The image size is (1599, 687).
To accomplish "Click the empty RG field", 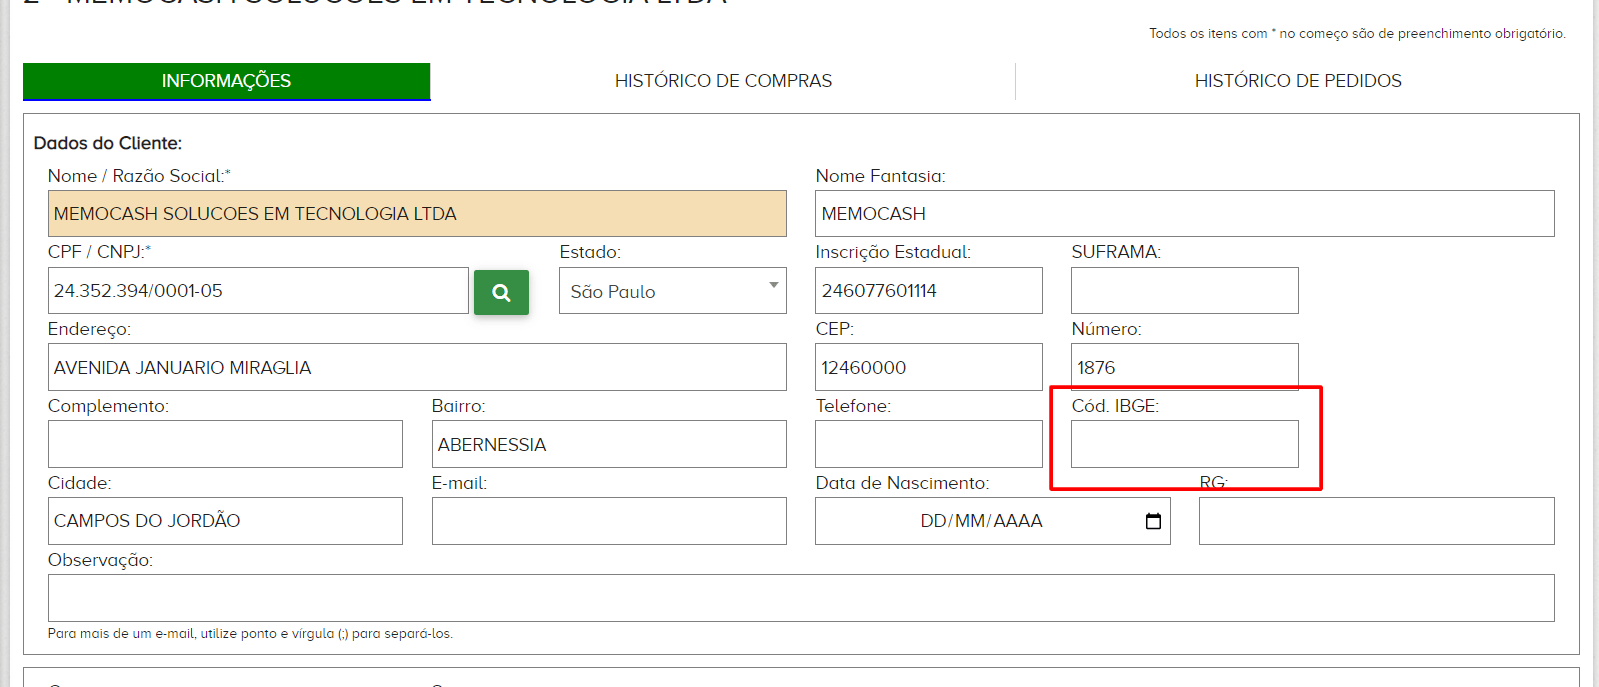I will coord(1376,521).
